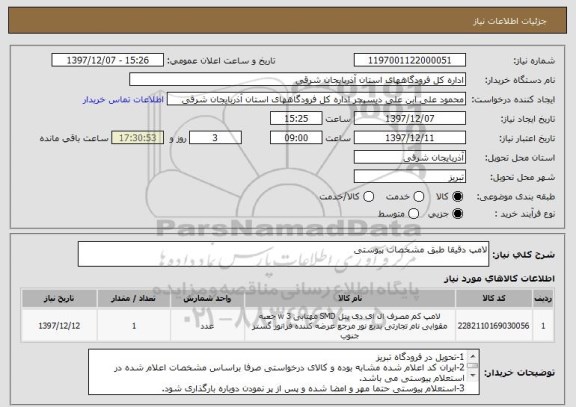Click the remaining days field showing 3
The width and height of the screenshot is (576, 407).
tap(215, 138)
